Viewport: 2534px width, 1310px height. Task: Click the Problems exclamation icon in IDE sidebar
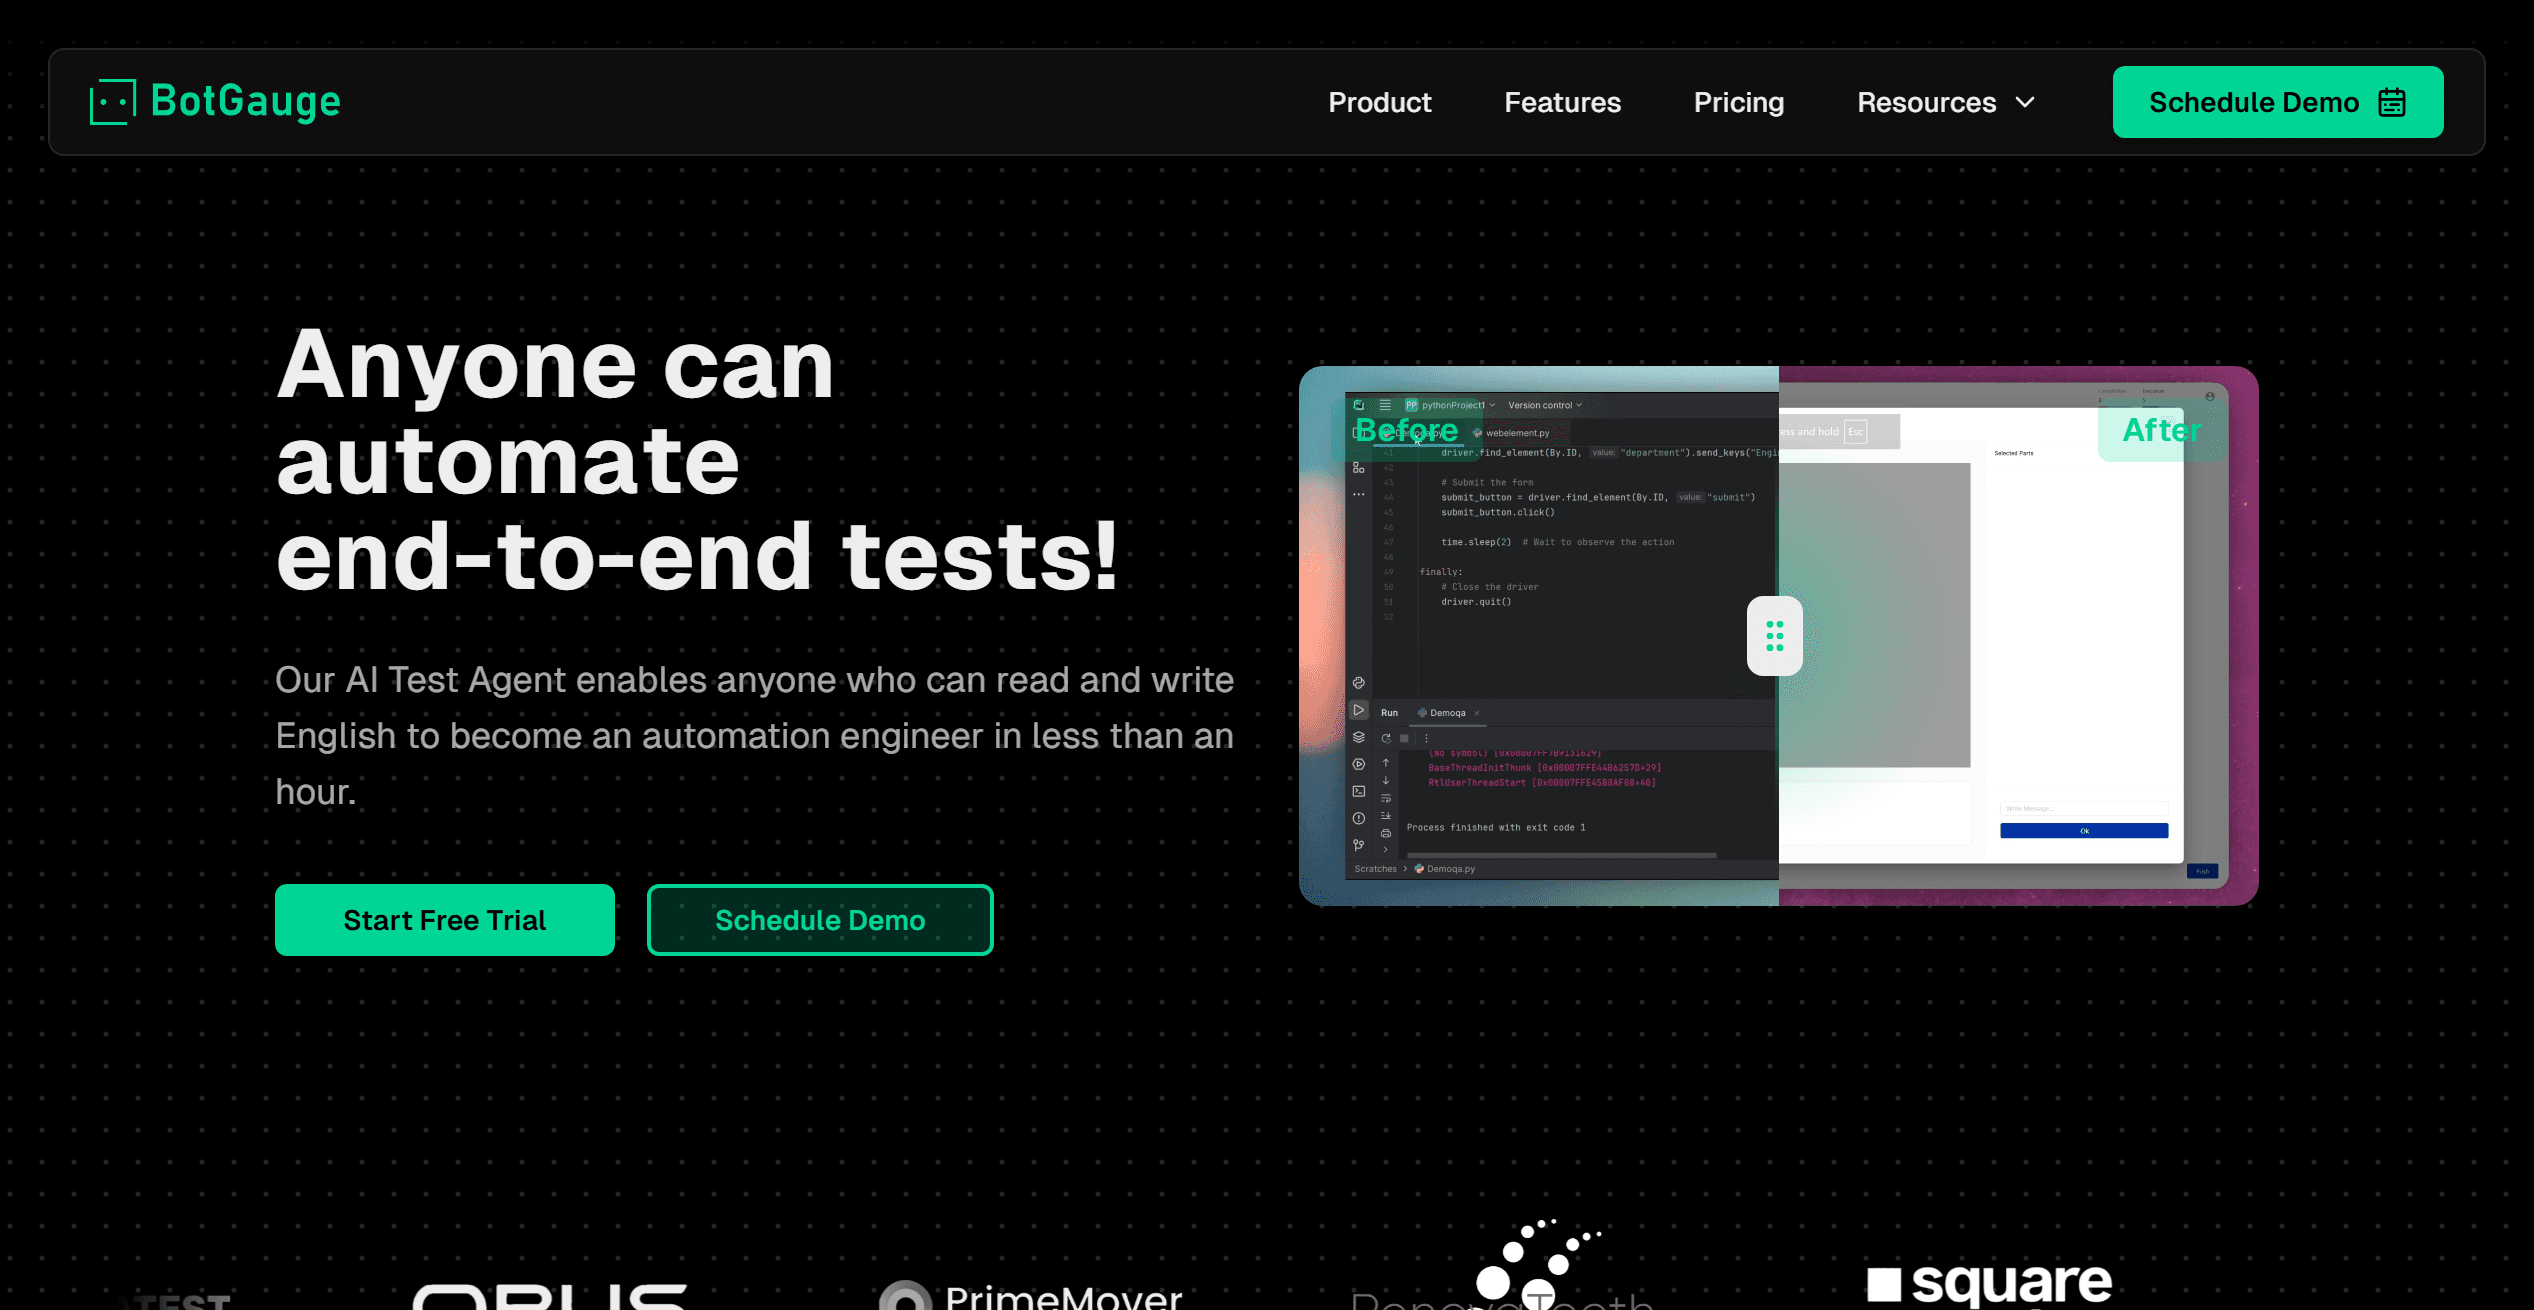pyautogui.click(x=1359, y=818)
